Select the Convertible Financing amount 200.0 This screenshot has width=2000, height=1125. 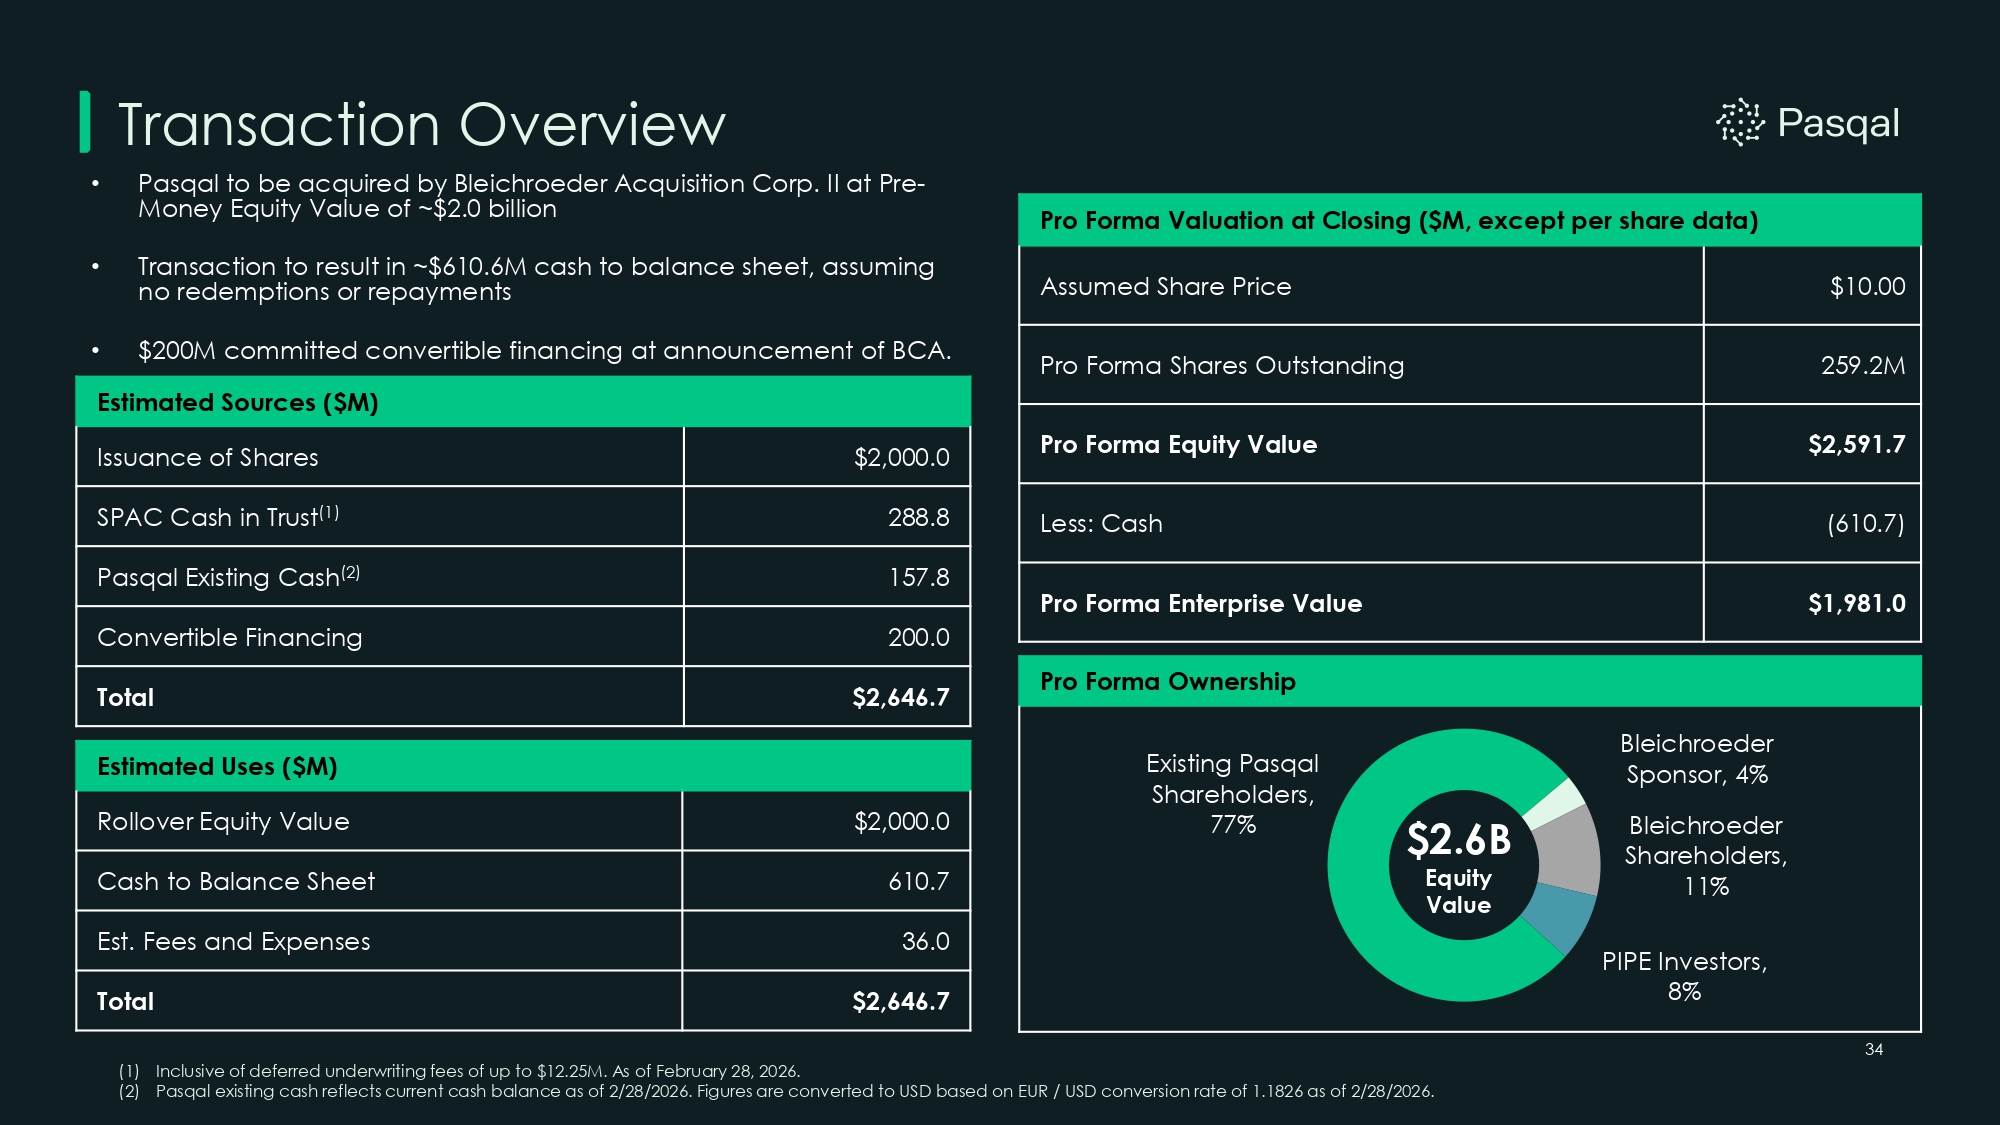pos(918,637)
